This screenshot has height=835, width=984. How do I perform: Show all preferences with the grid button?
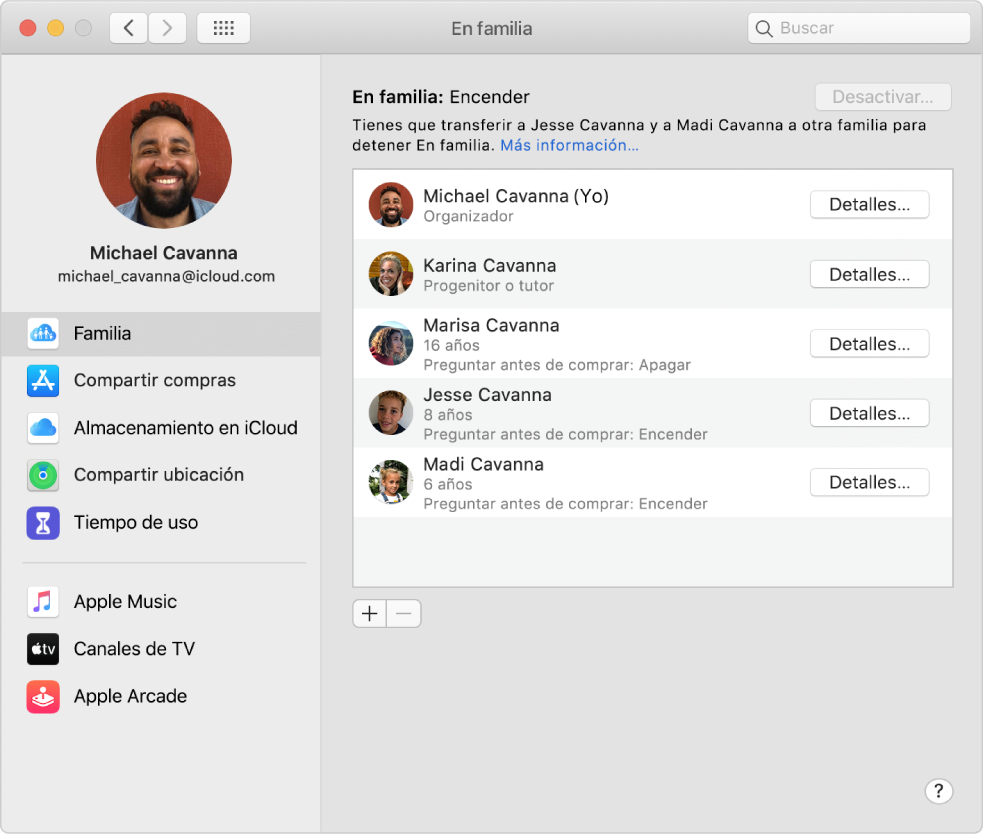(223, 28)
